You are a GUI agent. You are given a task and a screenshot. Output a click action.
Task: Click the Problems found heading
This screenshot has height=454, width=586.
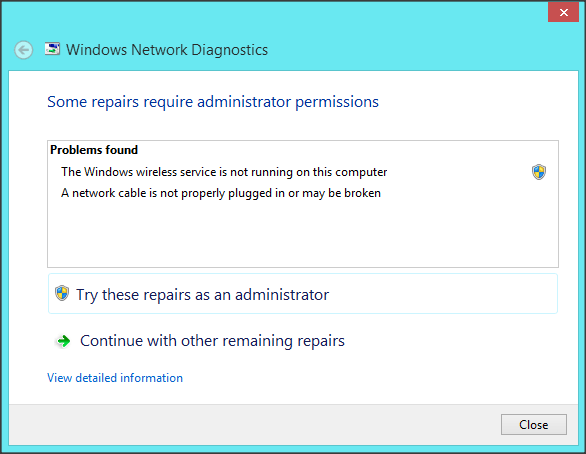[94, 150]
